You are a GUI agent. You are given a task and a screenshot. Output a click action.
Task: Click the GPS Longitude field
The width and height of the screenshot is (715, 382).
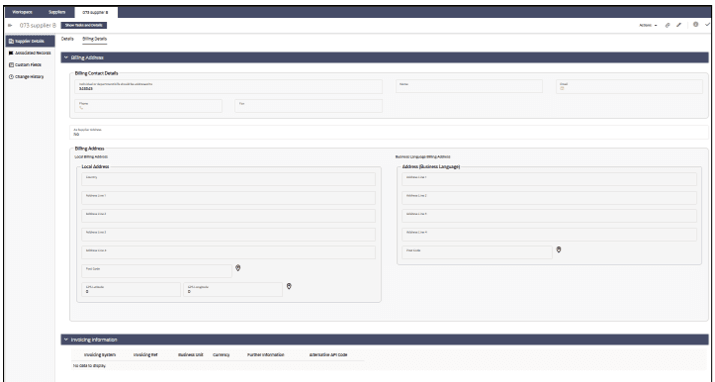[233, 289]
